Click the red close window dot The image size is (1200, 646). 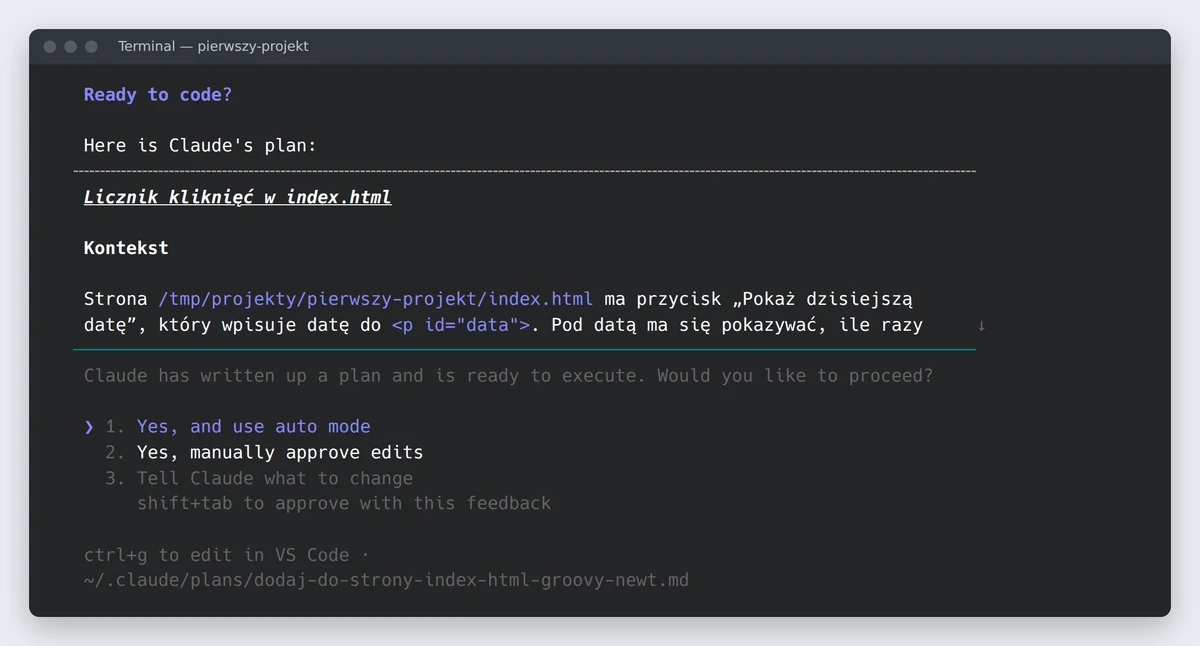[49, 47]
